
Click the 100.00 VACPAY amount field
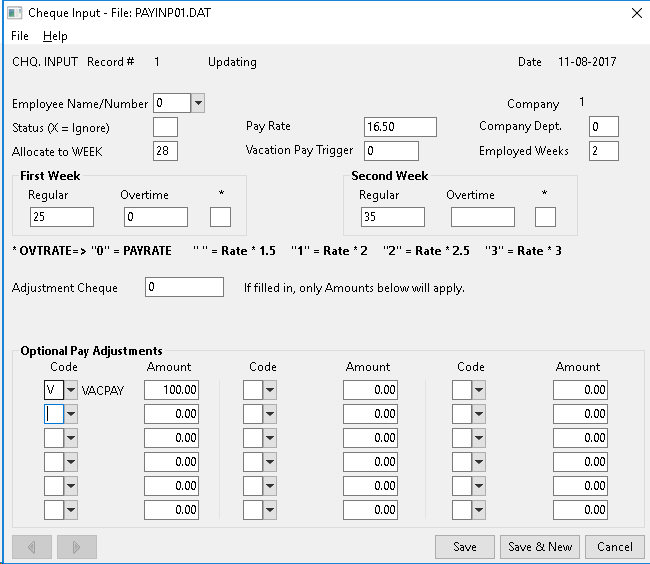pos(171,390)
